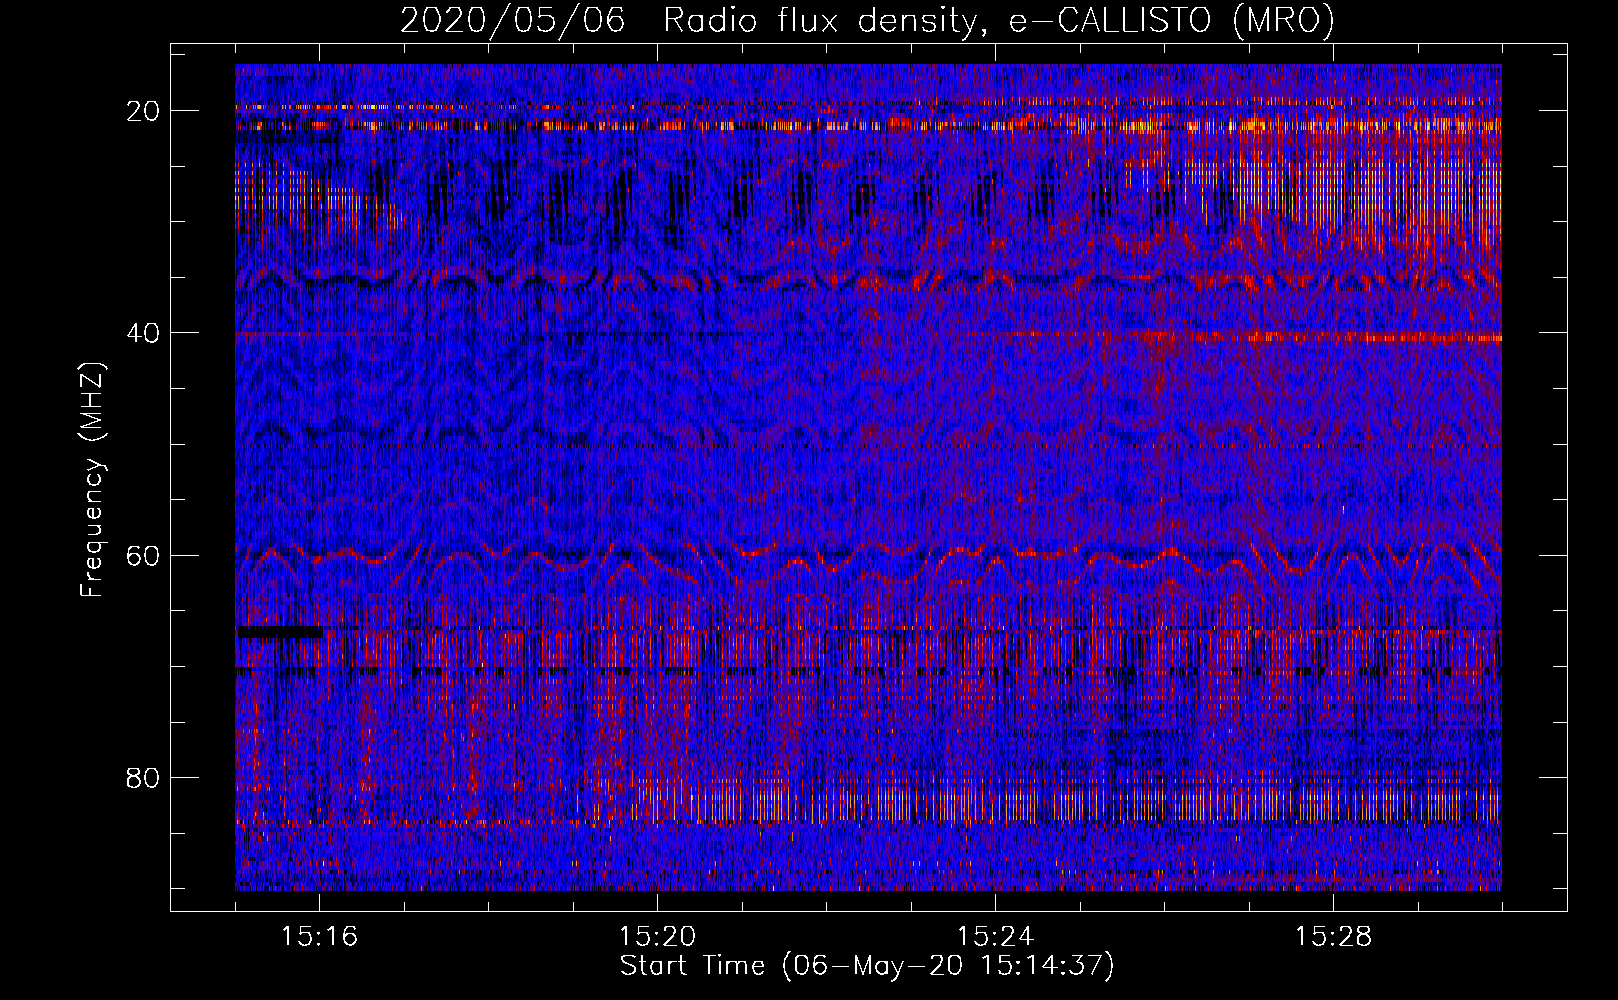This screenshot has height=1000, width=1618.
Task: Click the date 2020/05/06 in the title
Action: [513, 21]
